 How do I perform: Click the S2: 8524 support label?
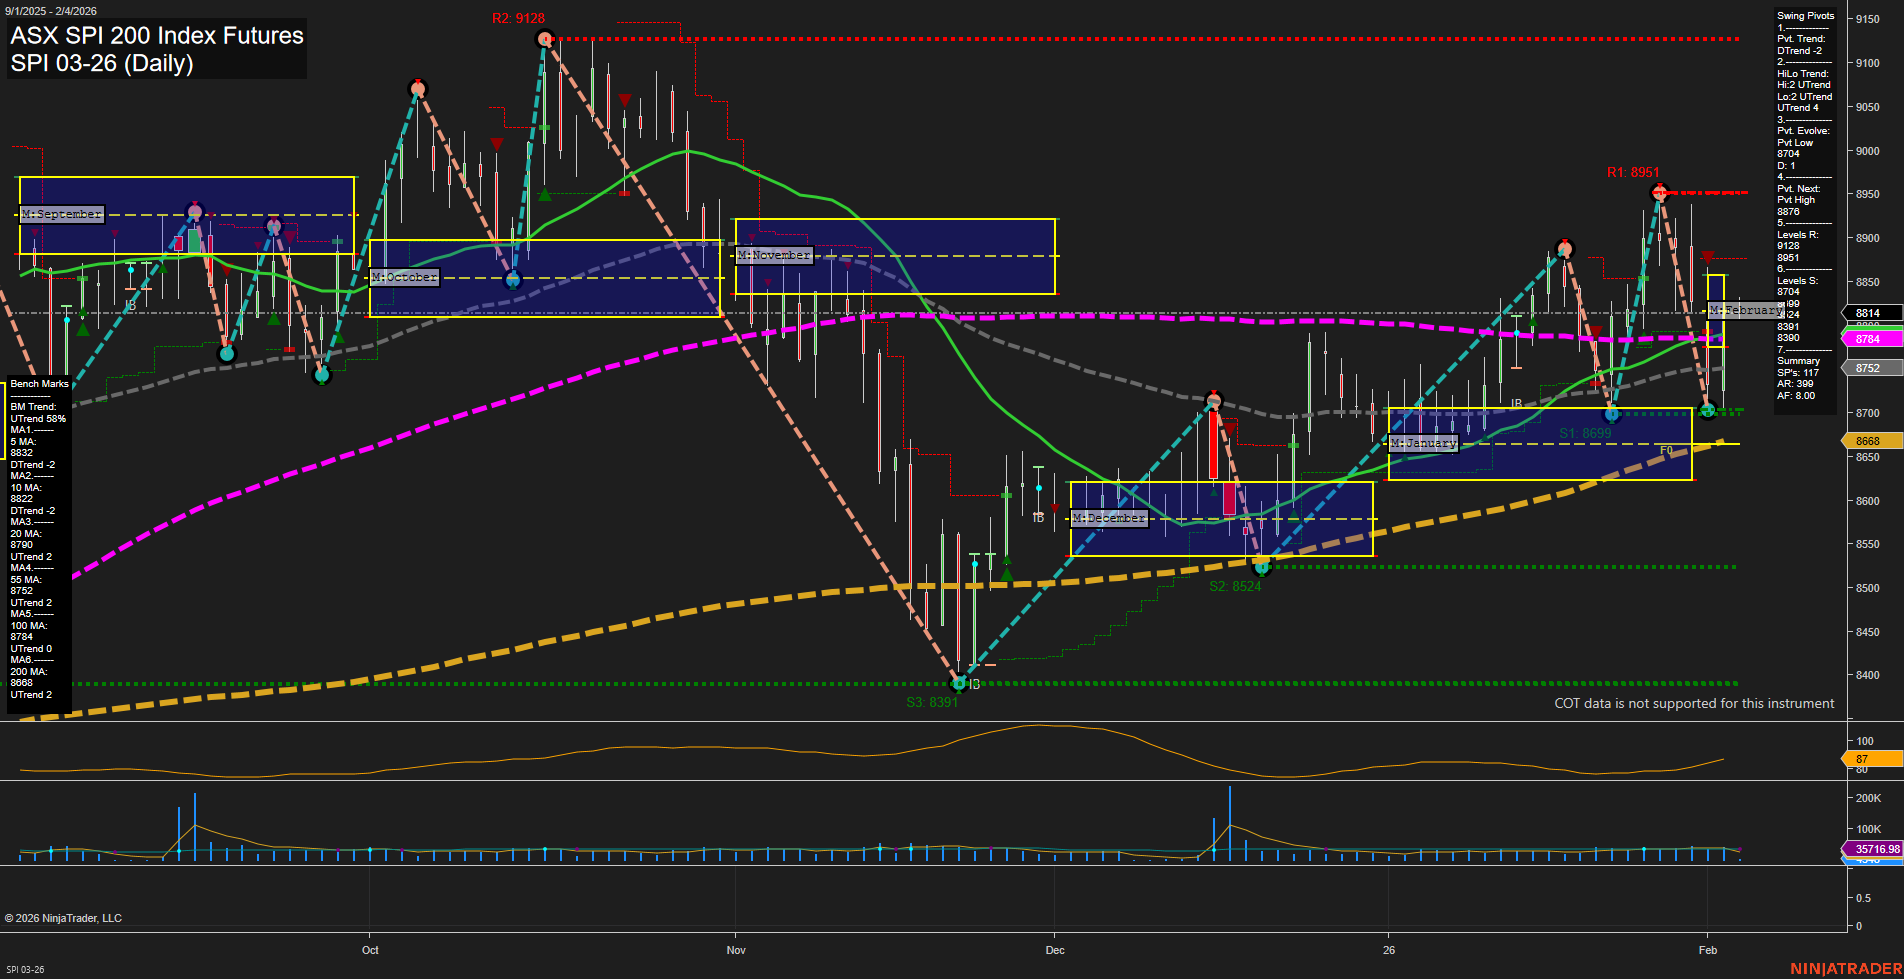click(1235, 586)
